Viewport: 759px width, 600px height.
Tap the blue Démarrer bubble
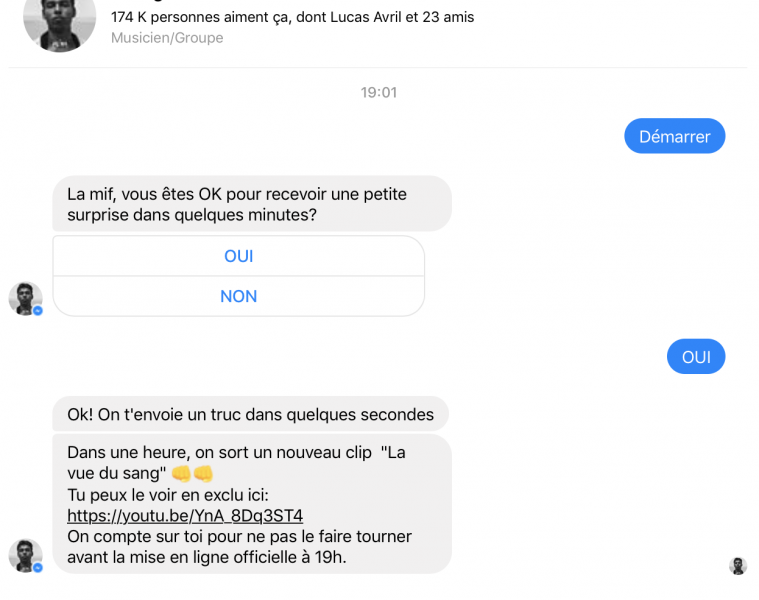(x=674, y=136)
